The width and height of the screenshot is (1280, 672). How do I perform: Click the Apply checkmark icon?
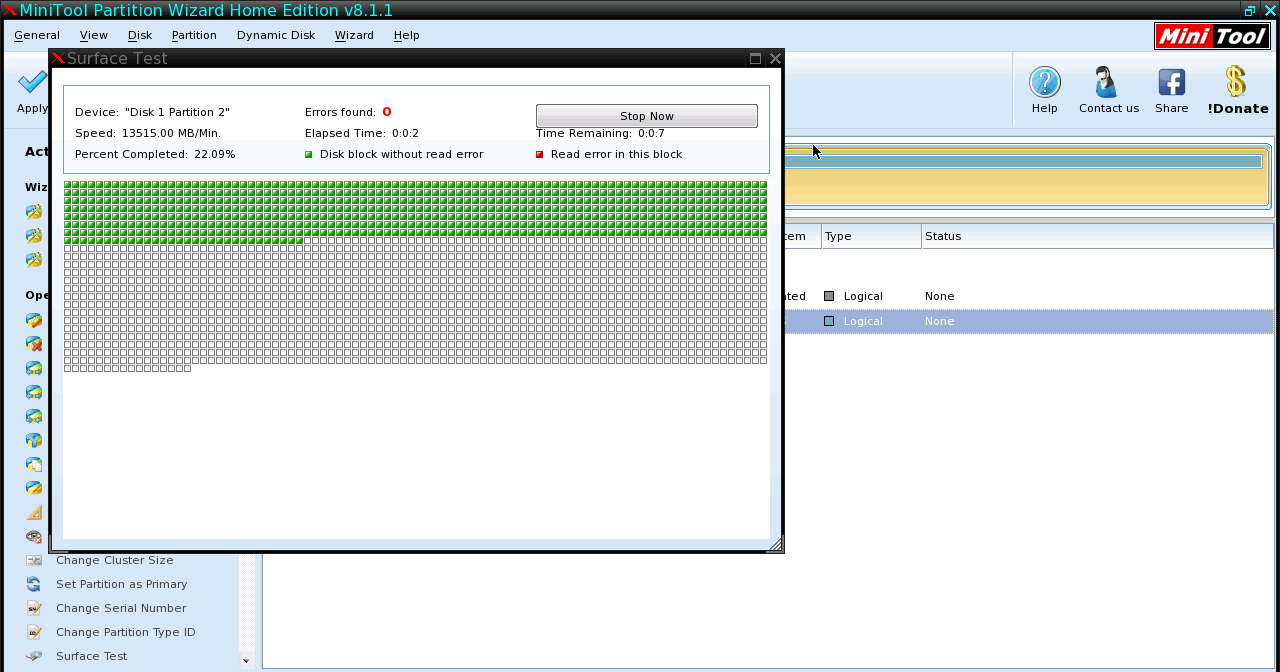coord(32,83)
